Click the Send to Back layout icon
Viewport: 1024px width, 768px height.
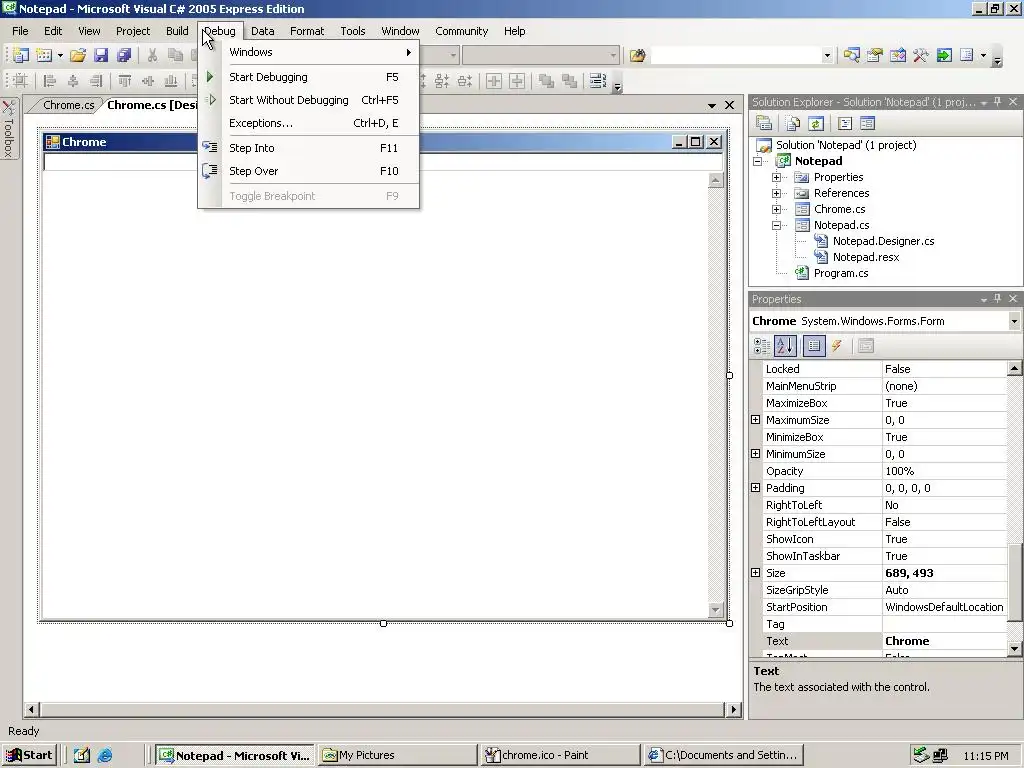click(x=569, y=81)
